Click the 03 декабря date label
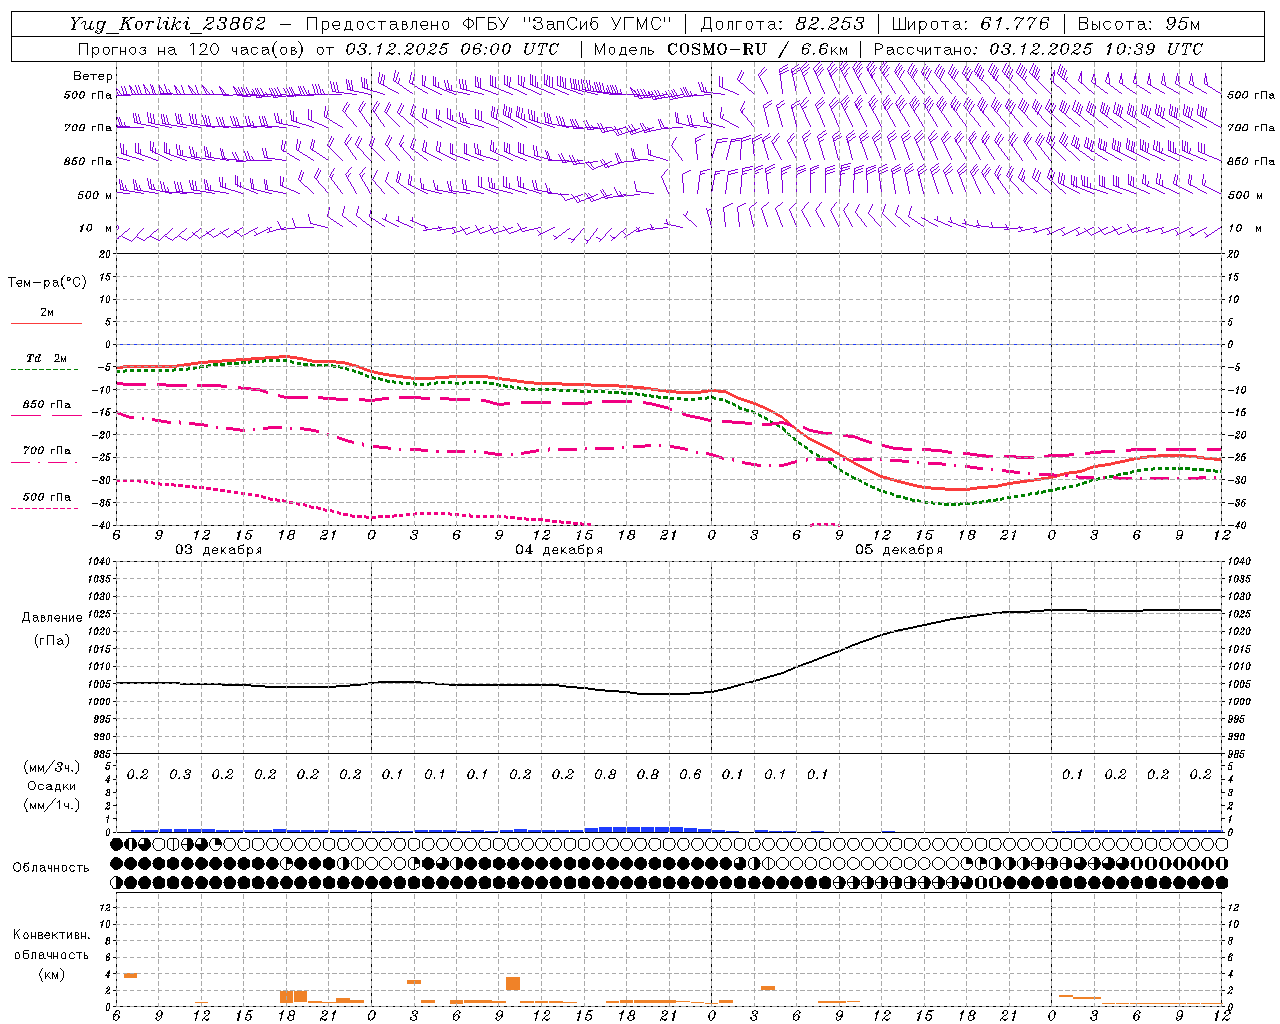1280x1024 pixels. [219, 550]
